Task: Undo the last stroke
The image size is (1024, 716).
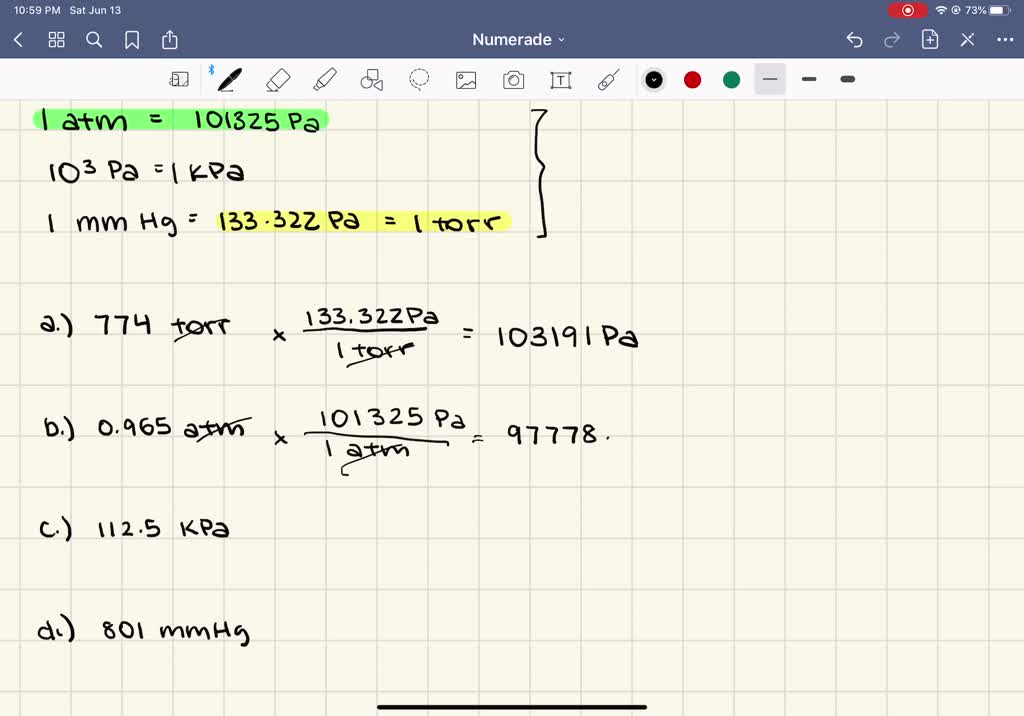Action: (854, 40)
